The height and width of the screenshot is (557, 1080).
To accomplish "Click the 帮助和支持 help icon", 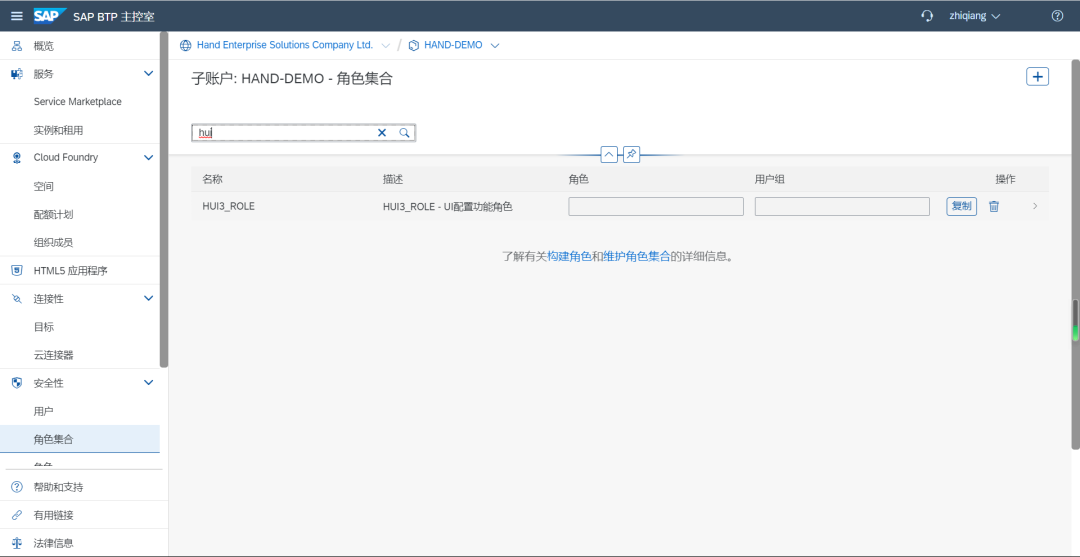I will click(x=17, y=487).
